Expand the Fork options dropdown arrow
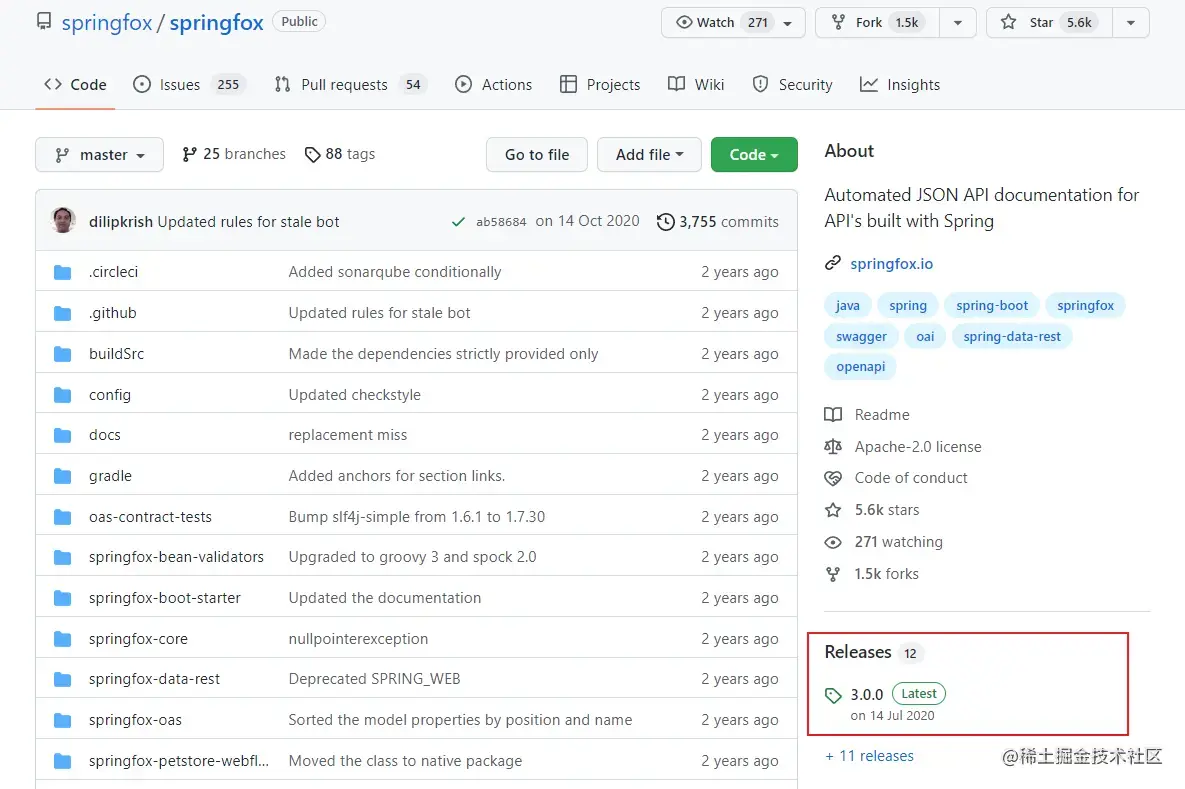The width and height of the screenshot is (1185, 789). (x=958, y=23)
